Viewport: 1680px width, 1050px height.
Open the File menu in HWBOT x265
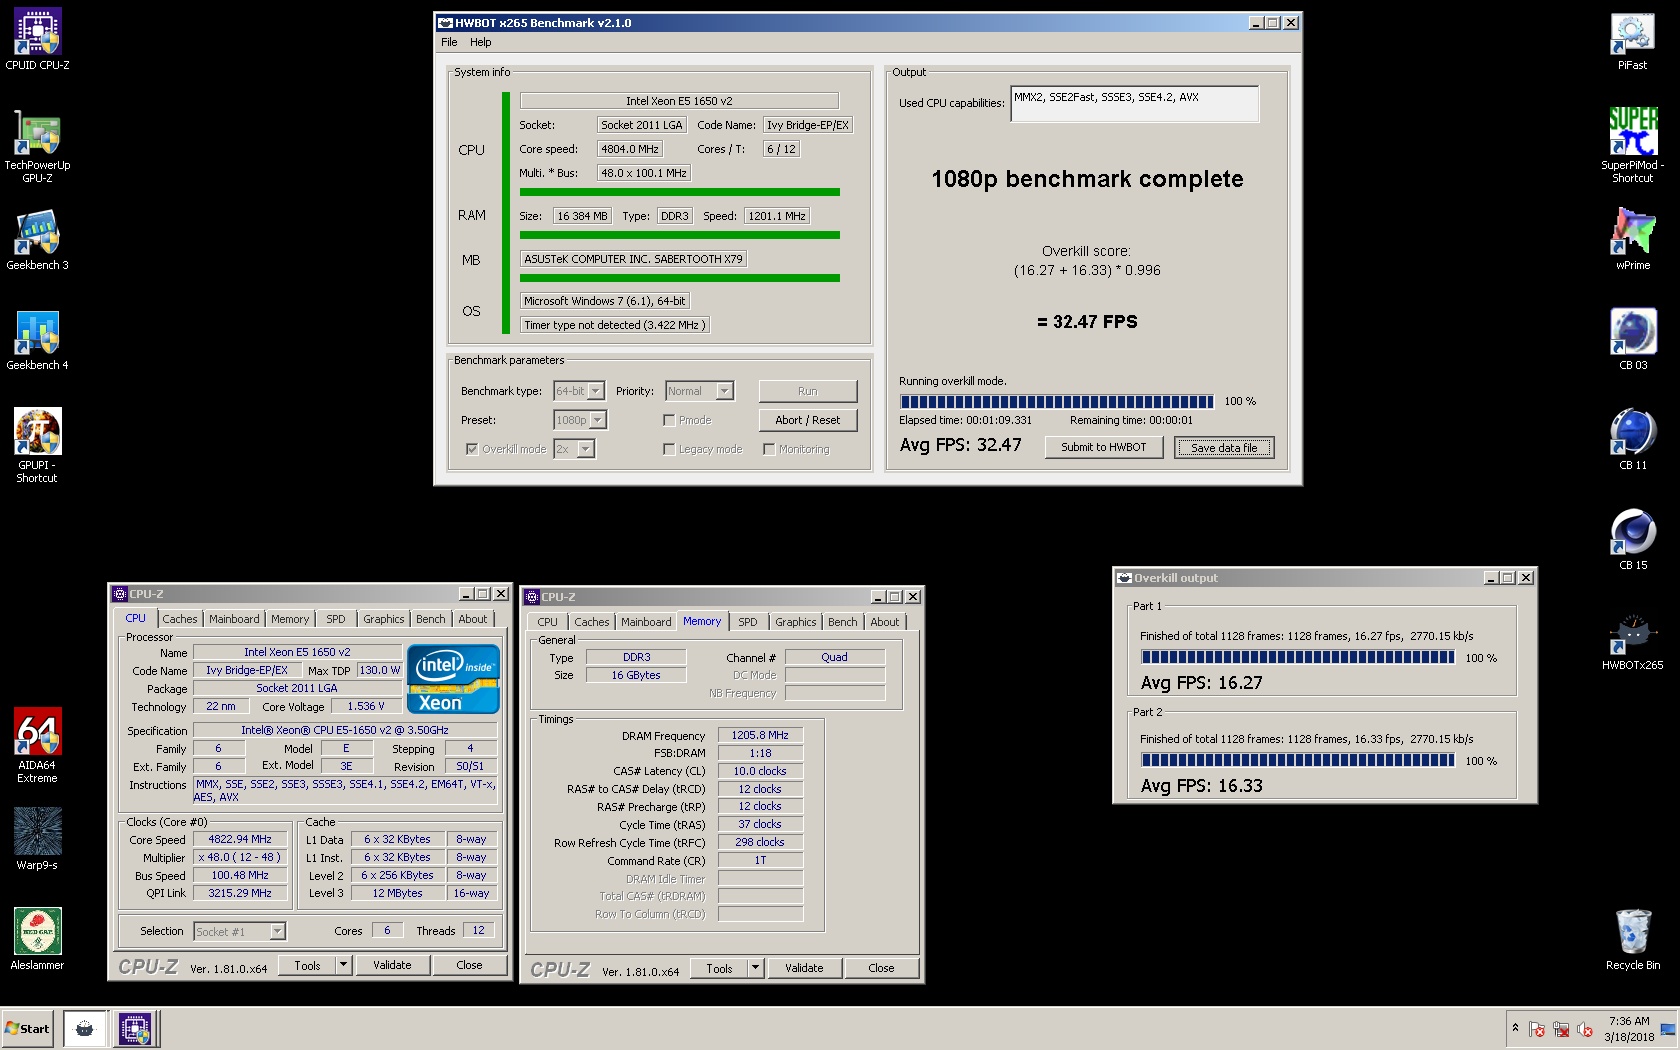pos(449,42)
